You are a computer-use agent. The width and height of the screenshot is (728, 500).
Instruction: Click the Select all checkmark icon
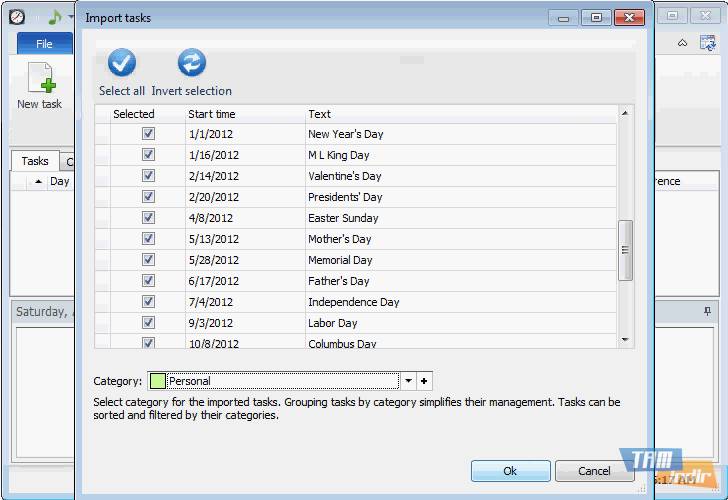(x=122, y=64)
